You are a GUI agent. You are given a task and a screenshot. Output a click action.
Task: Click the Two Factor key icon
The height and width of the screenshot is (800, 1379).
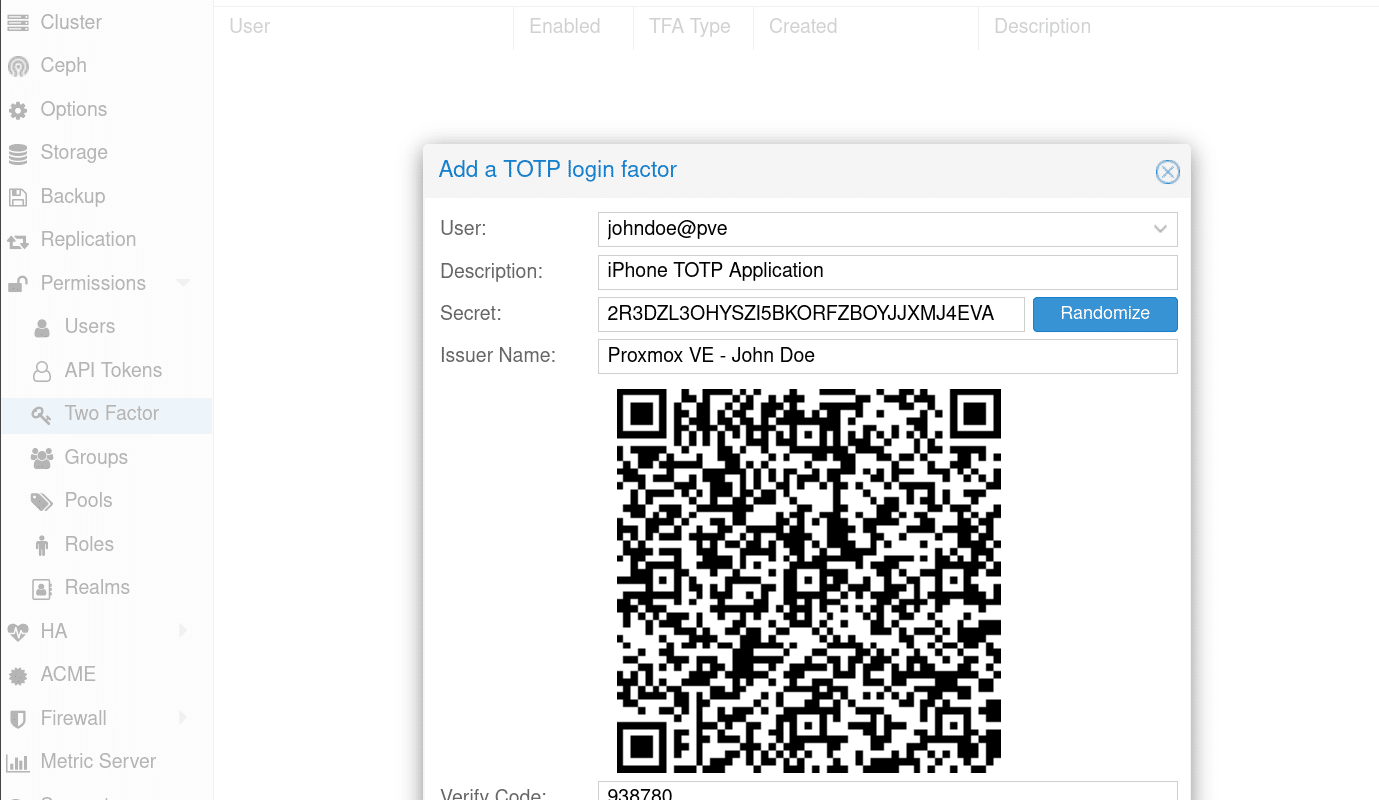(x=42, y=414)
